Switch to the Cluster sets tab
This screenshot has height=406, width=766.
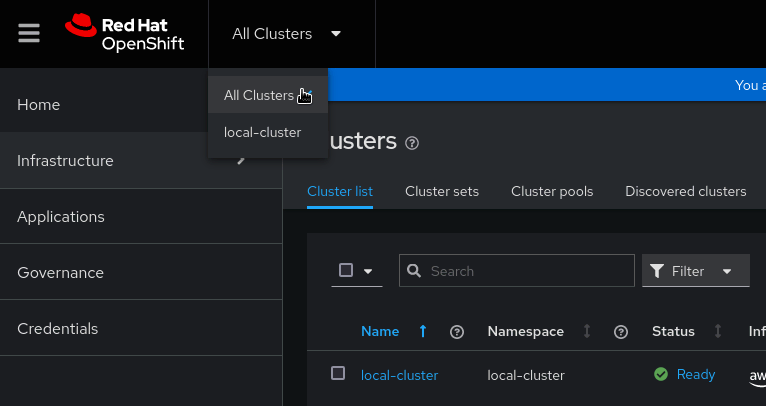point(441,191)
